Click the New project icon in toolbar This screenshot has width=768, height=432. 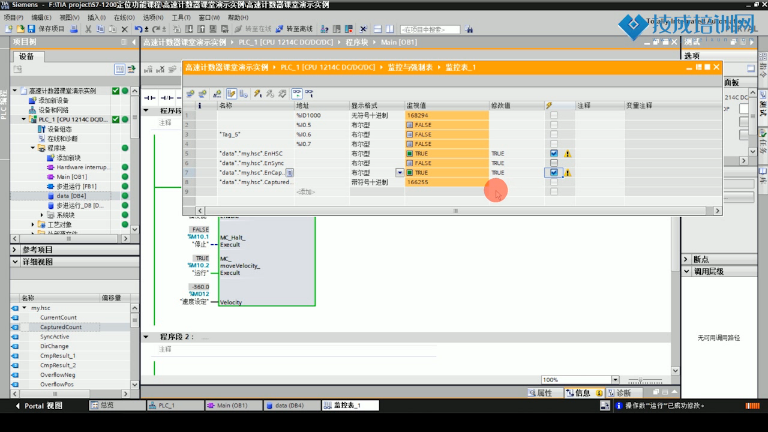tap(9, 29)
